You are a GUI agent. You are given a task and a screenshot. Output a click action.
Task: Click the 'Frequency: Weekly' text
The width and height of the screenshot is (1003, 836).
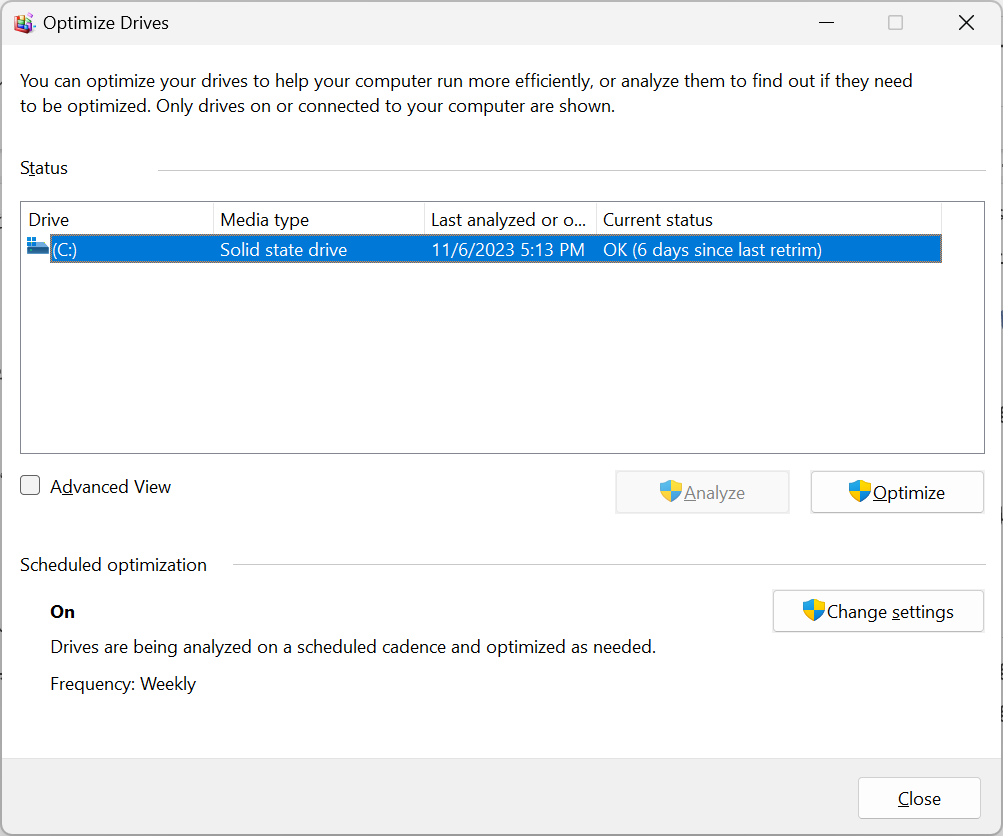(123, 684)
